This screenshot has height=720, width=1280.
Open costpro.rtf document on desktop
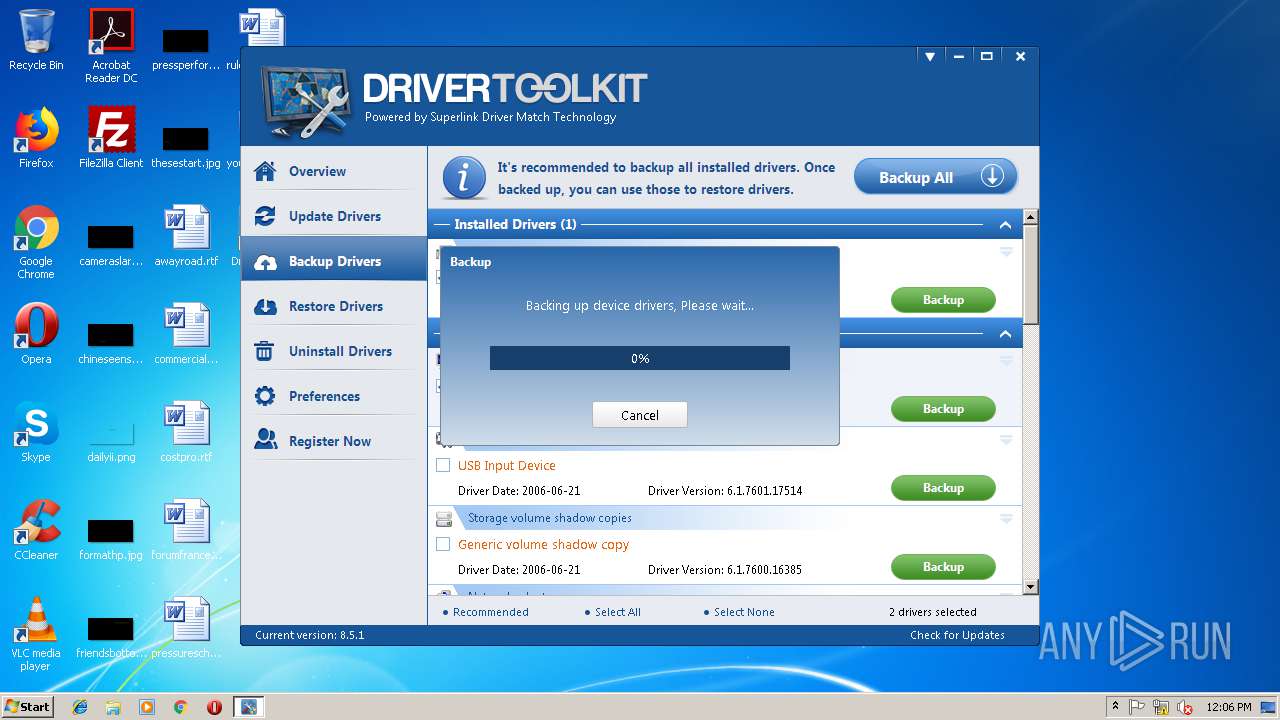(186, 431)
